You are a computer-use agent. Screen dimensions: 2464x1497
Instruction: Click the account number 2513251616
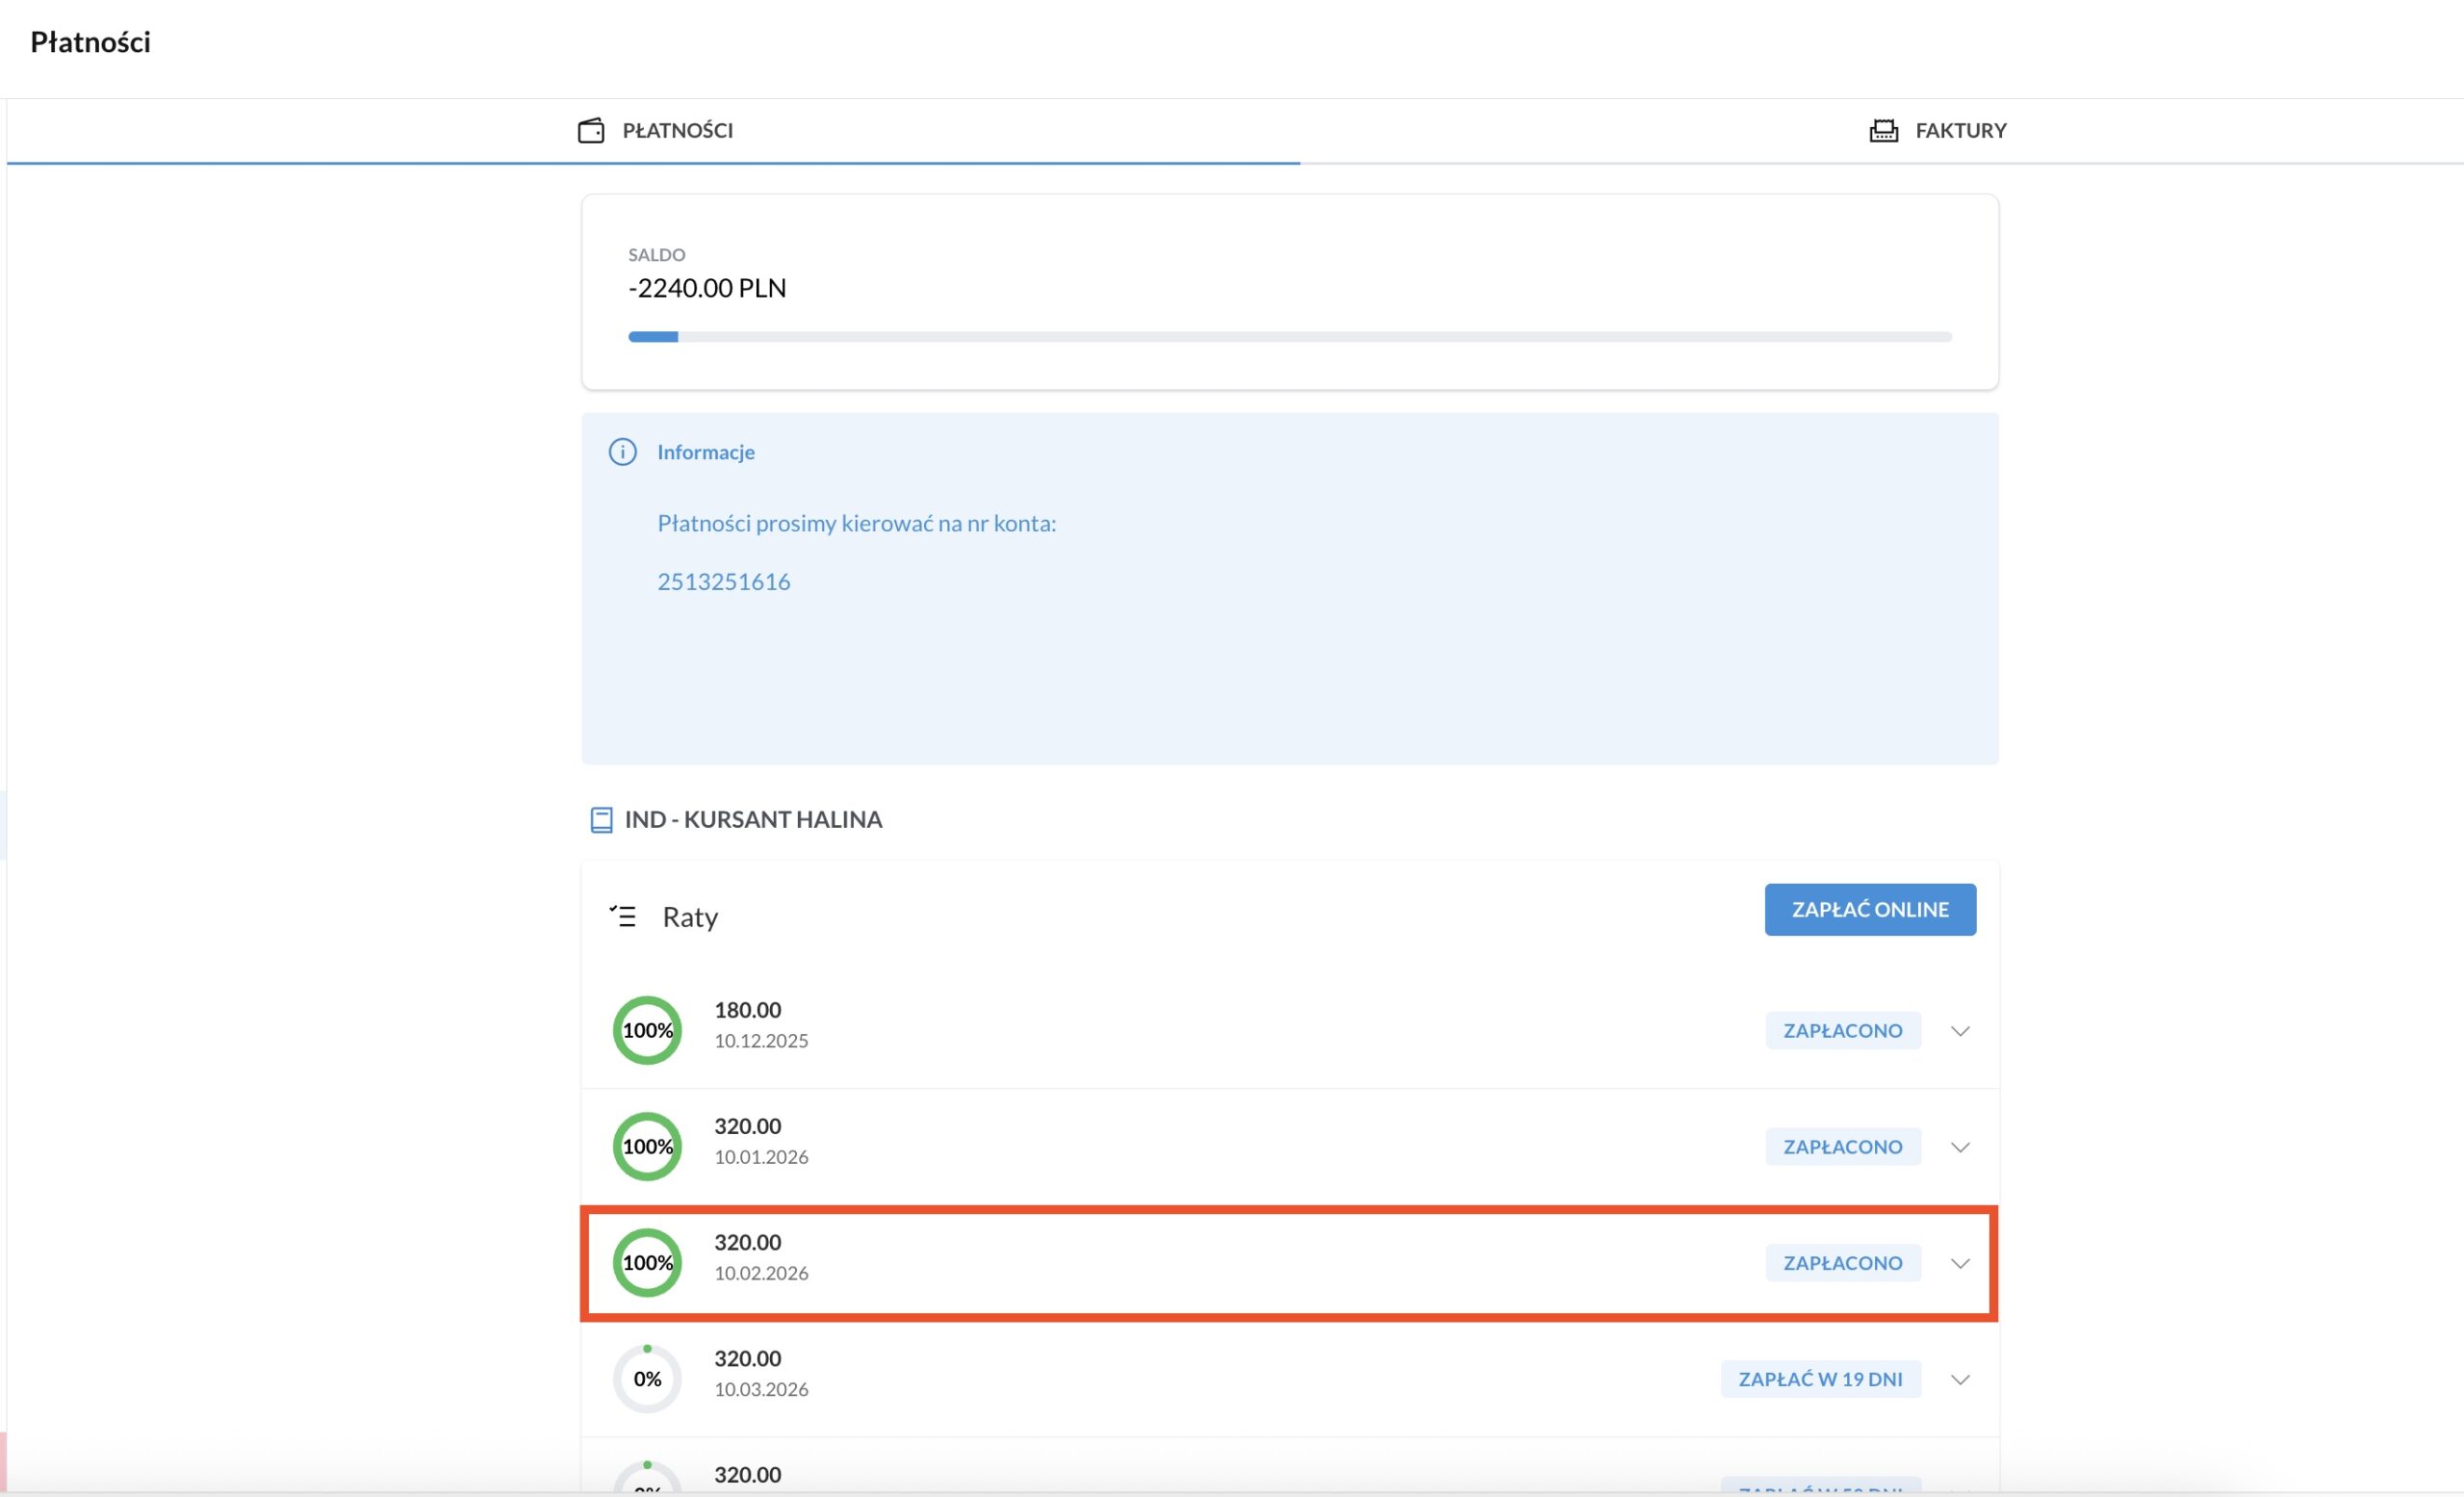[x=723, y=582]
